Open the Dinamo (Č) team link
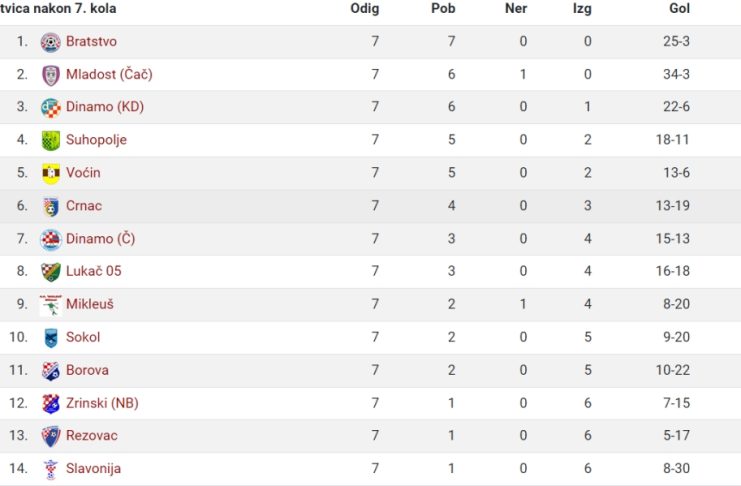Image resolution: width=741 pixels, height=486 pixels. click(x=100, y=239)
